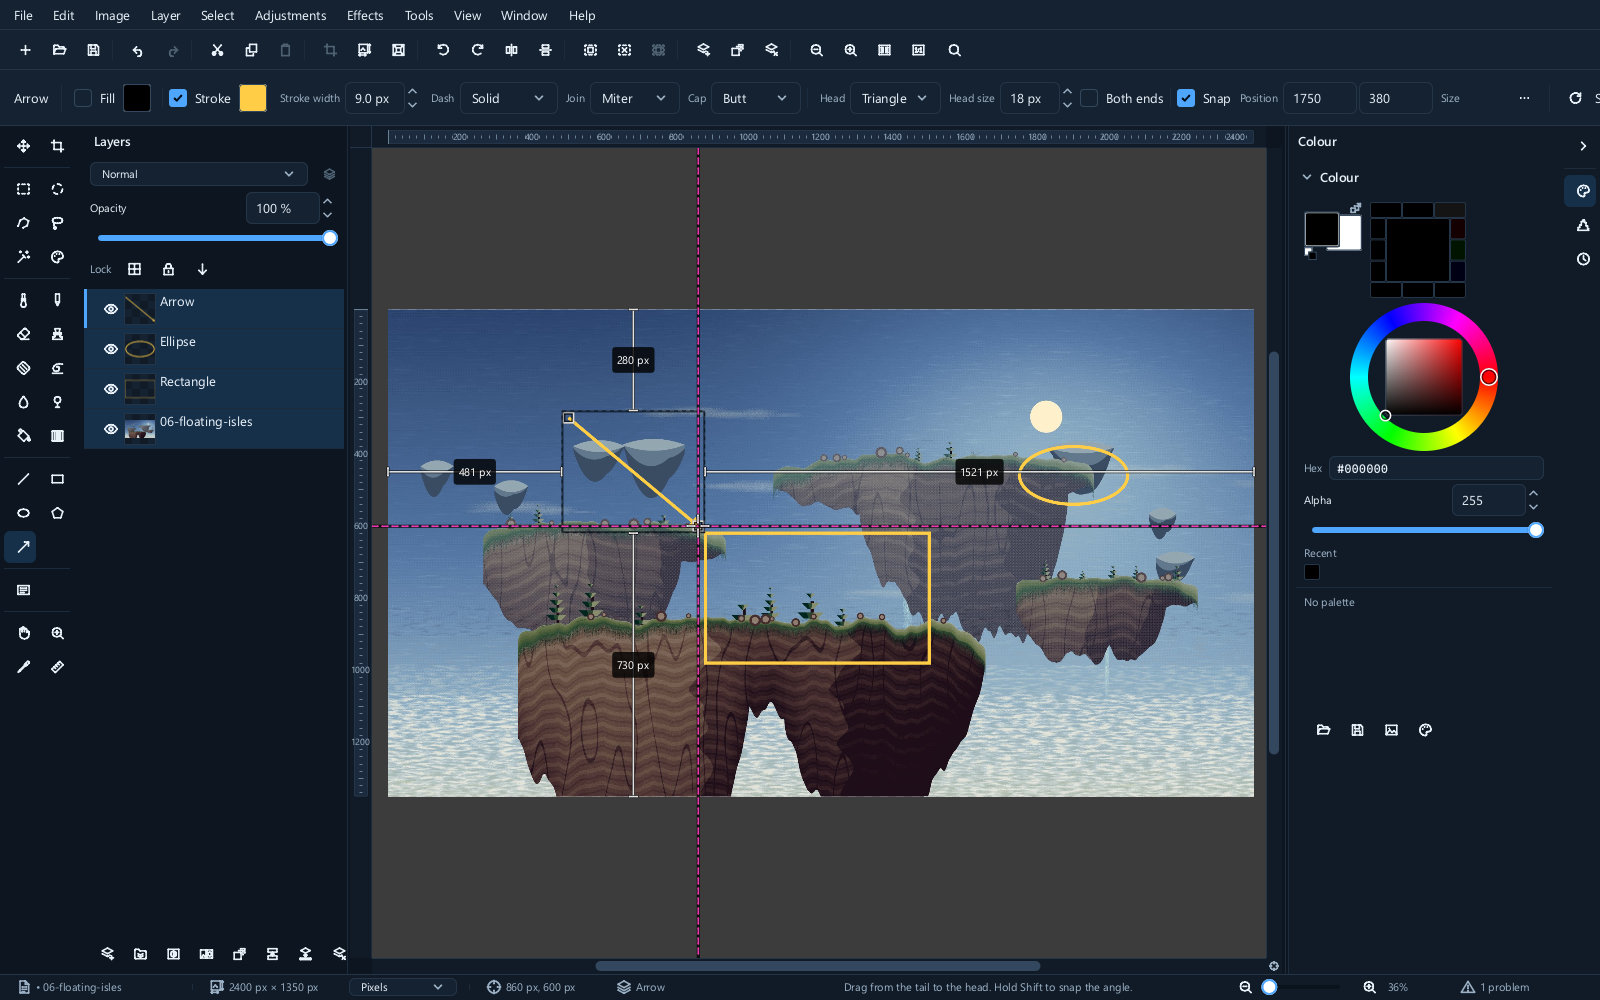Select the Measure ruler tool
The image size is (1600, 1000).
click(x=57, y=667)
